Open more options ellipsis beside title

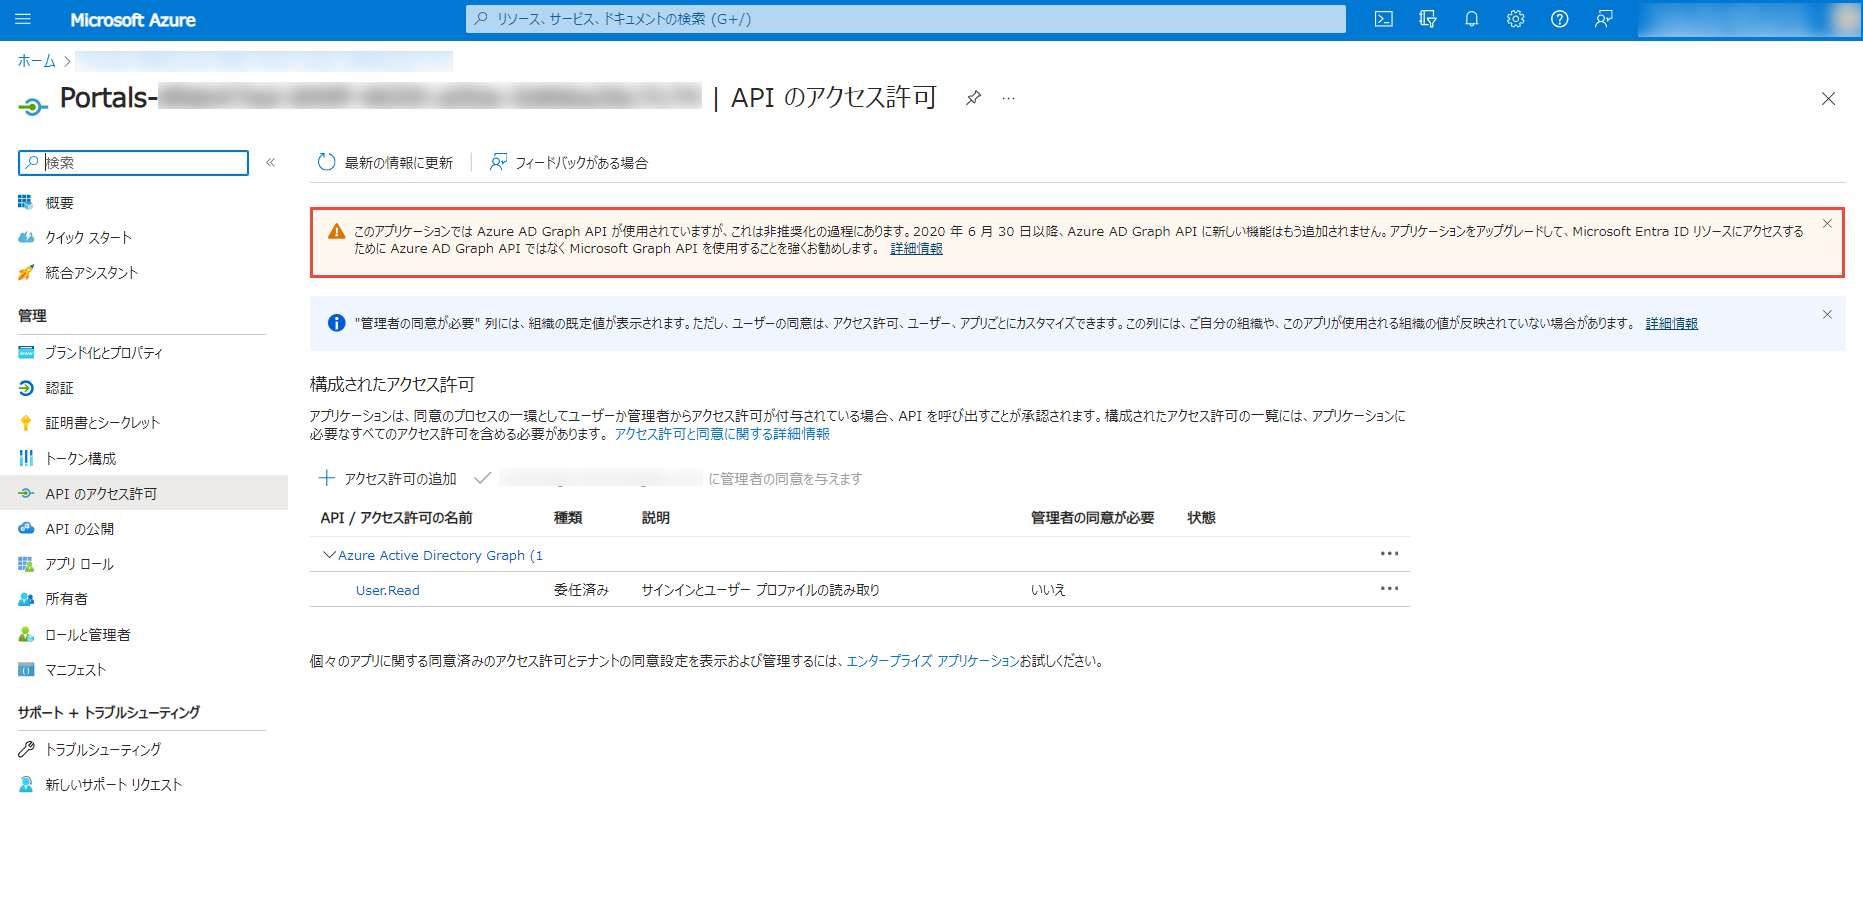tap(1009, 98)
